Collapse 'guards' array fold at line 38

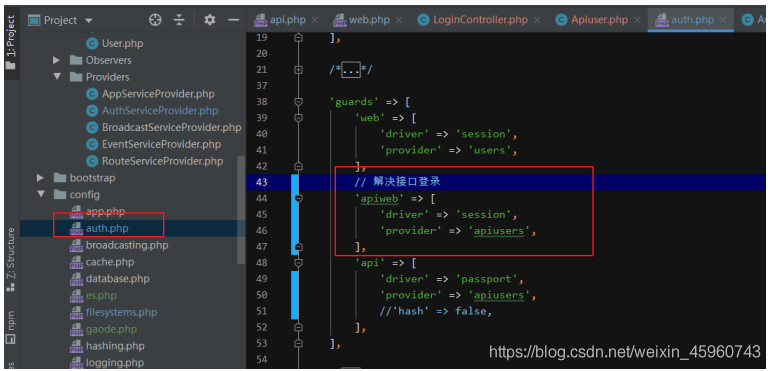pos(298,102)
